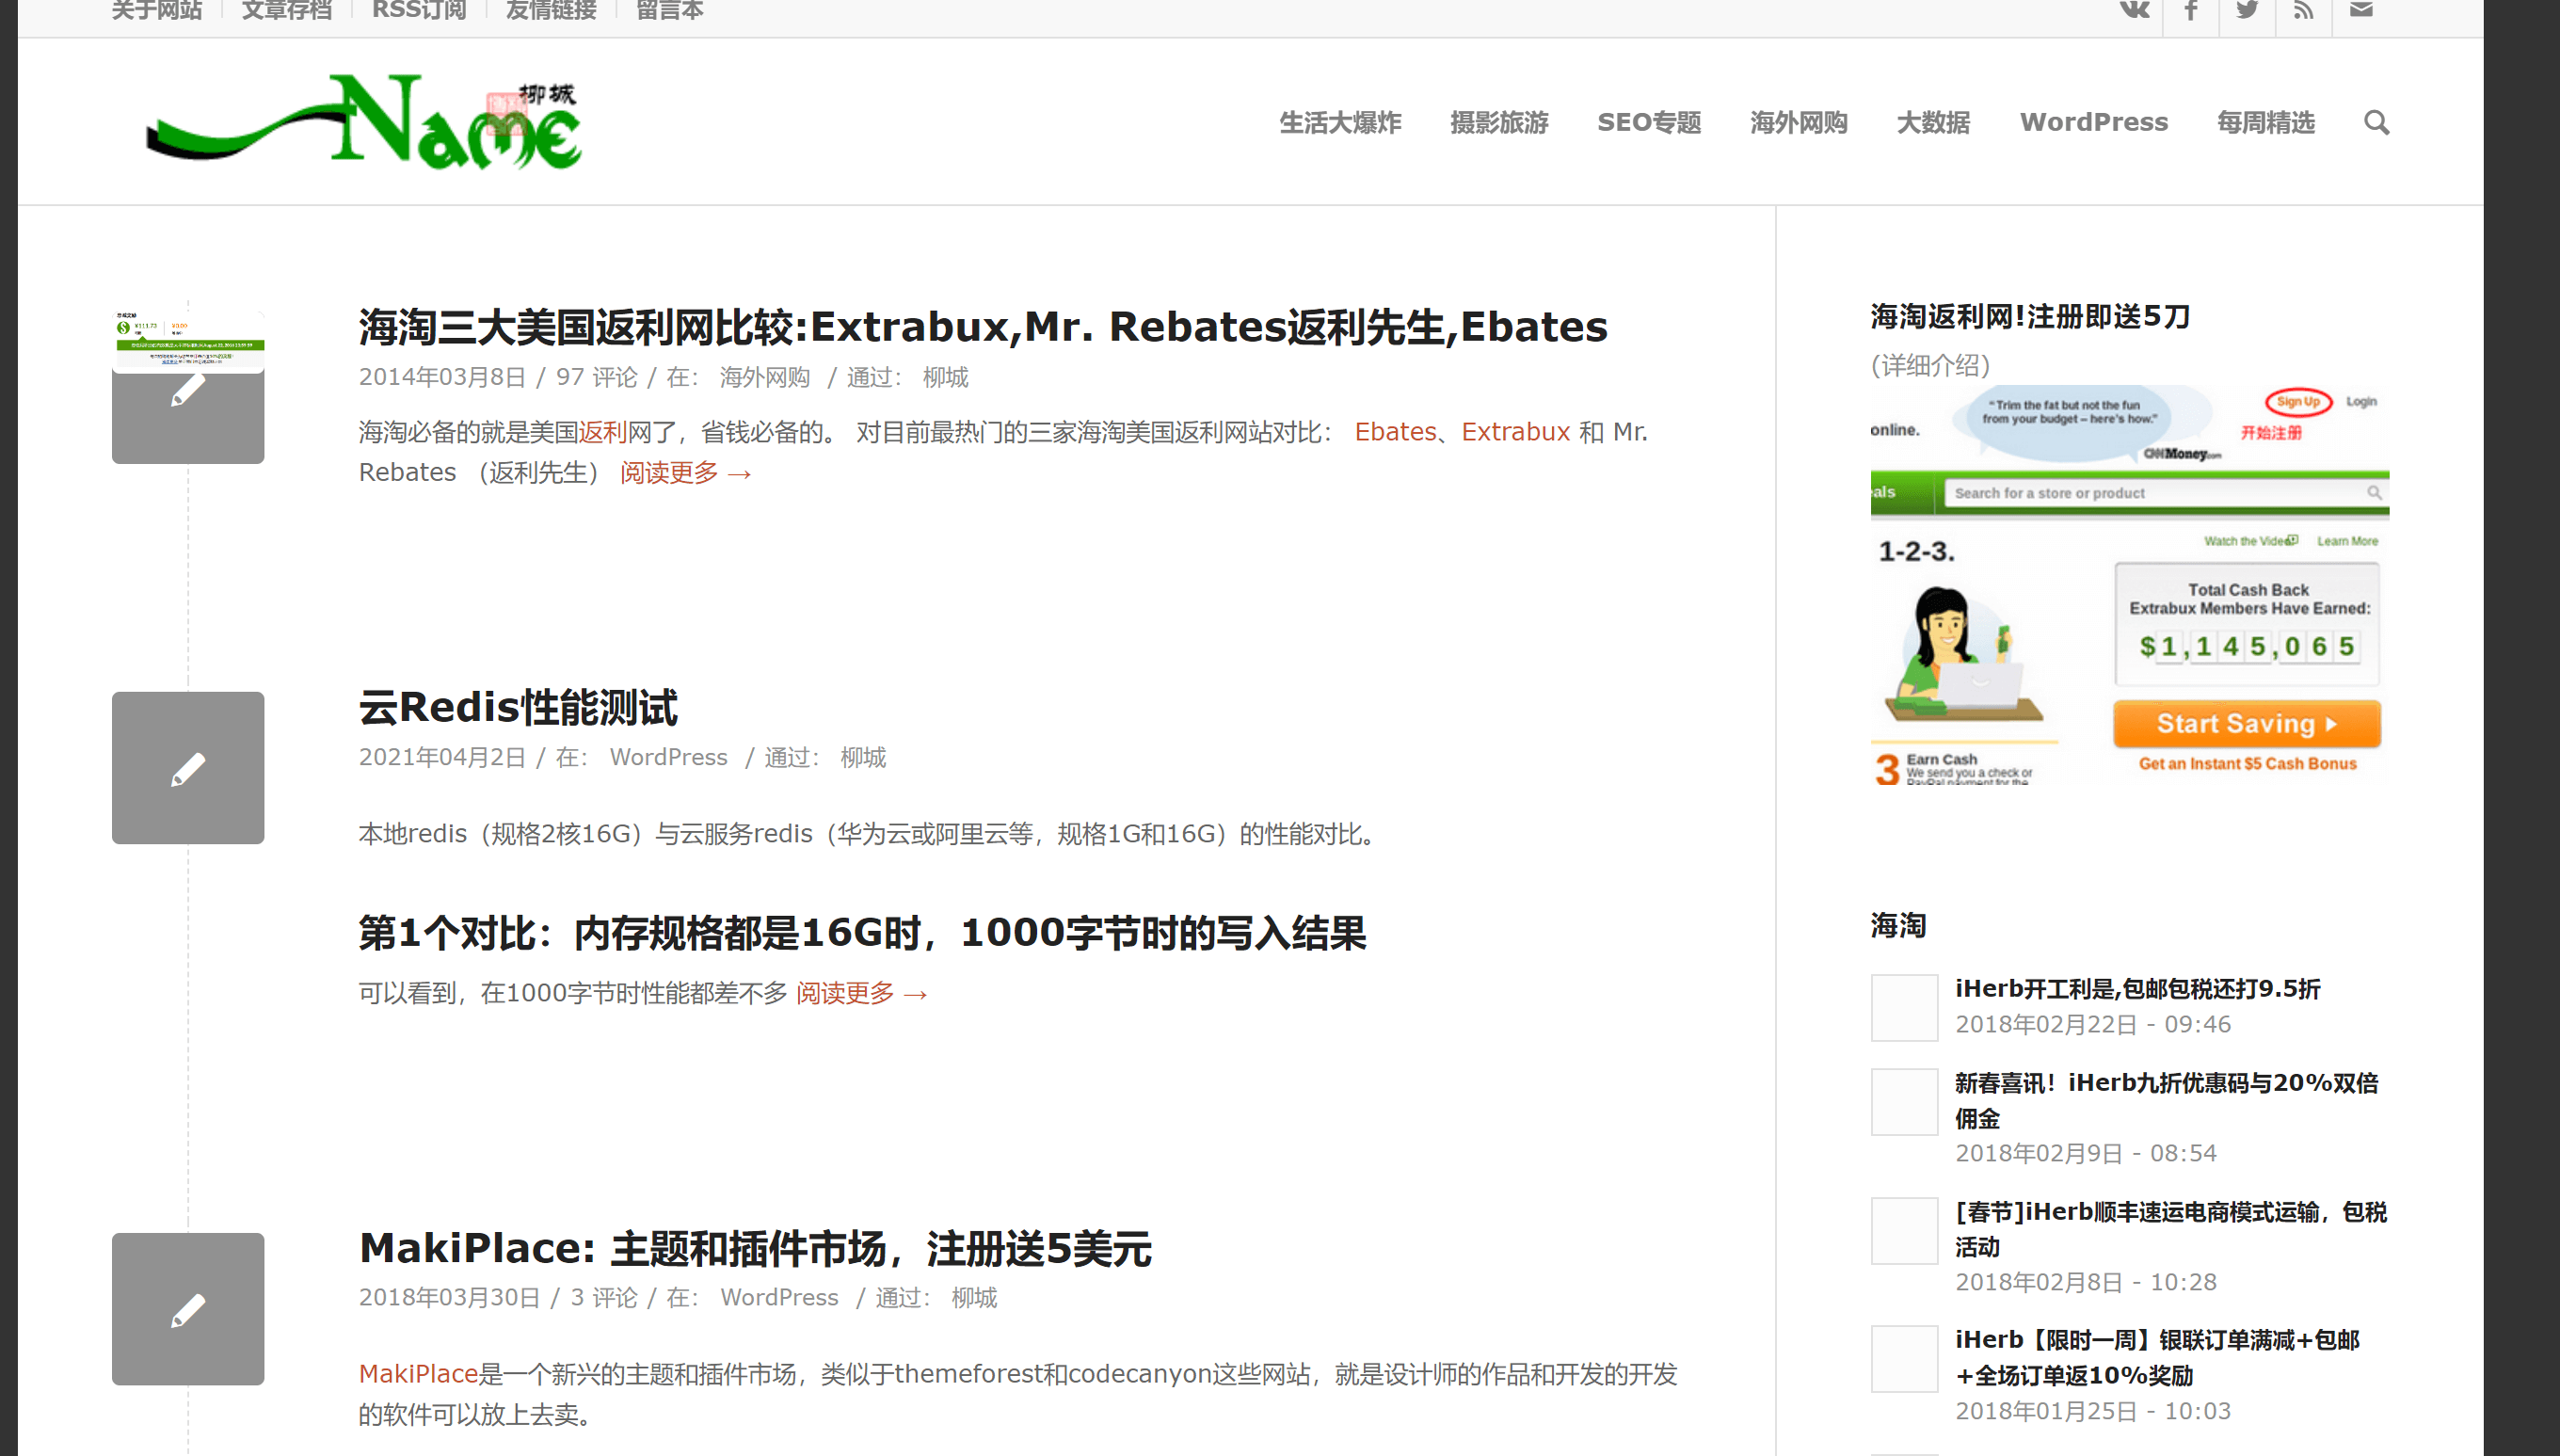Click the mail envelope icon in header

[2361, 10]
